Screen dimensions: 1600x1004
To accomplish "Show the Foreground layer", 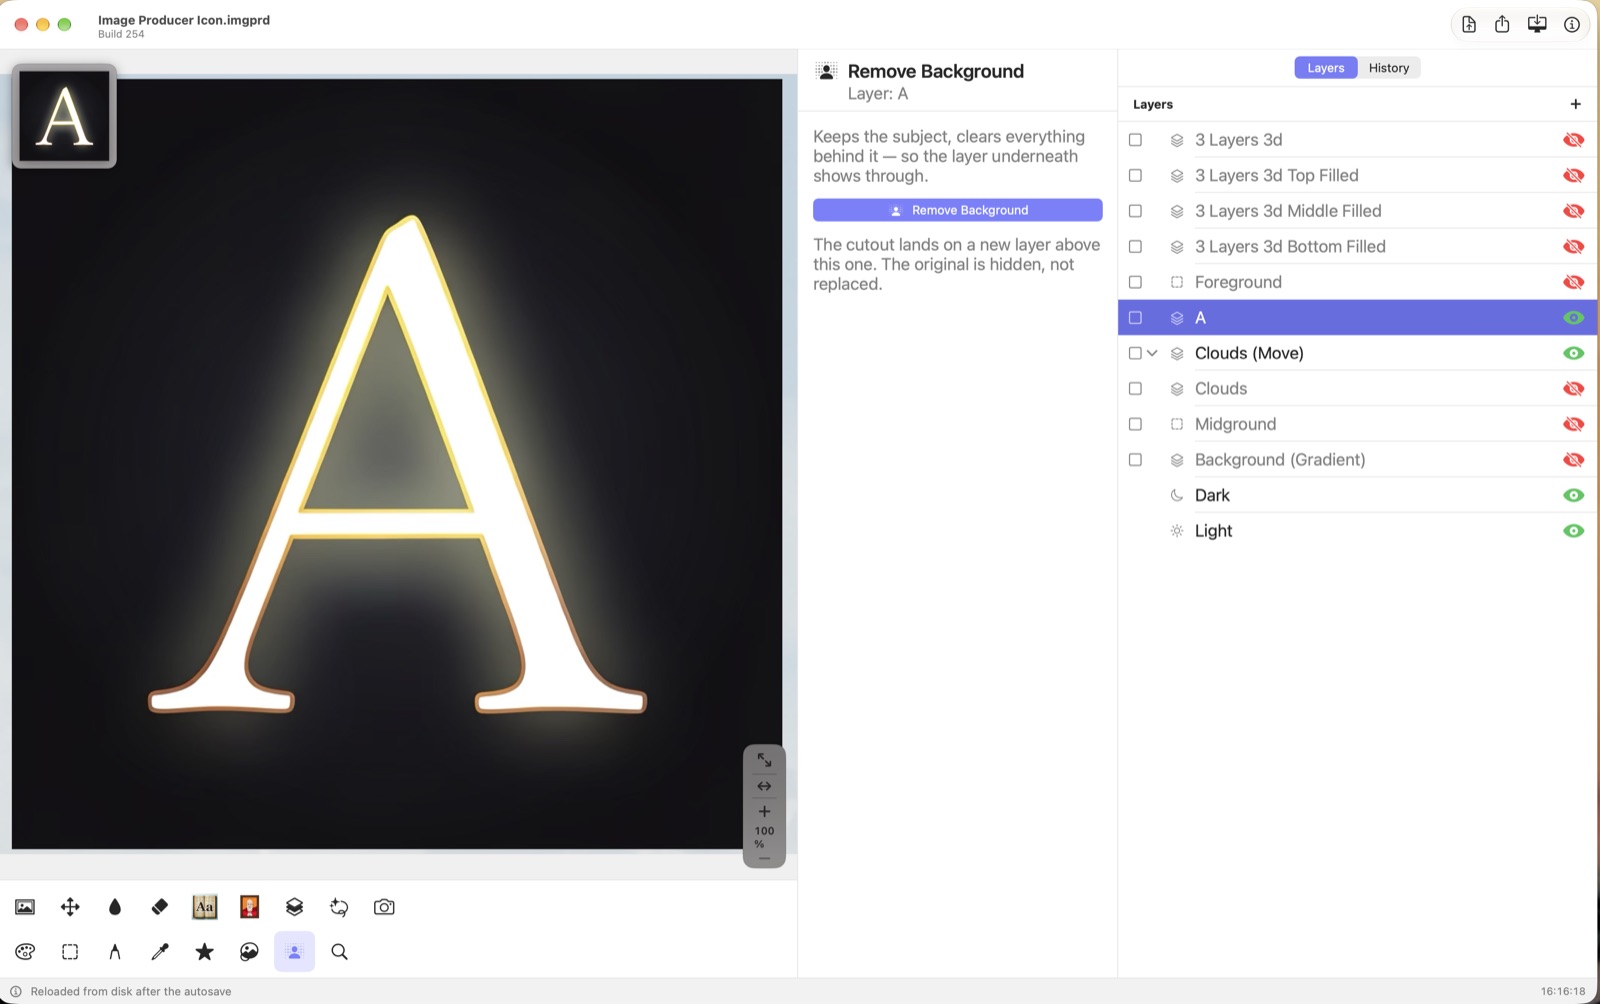I will [1573, 282].
